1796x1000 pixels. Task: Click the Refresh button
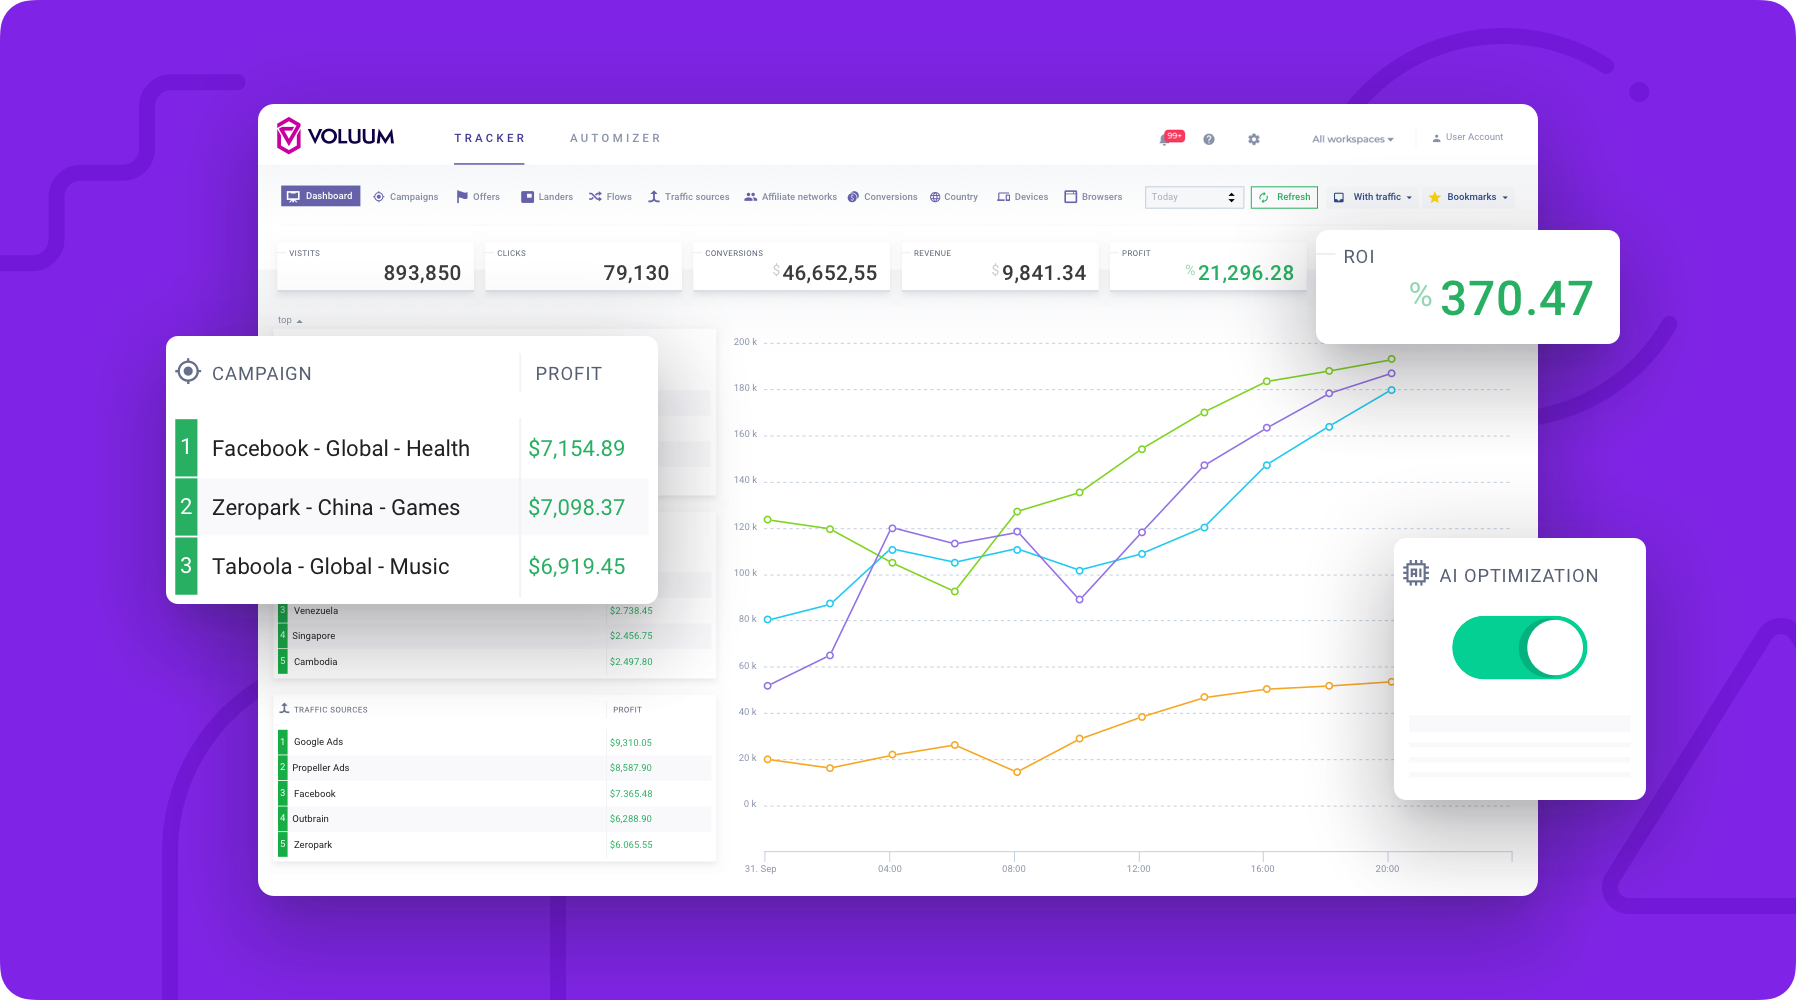(x=1284, y=197)
